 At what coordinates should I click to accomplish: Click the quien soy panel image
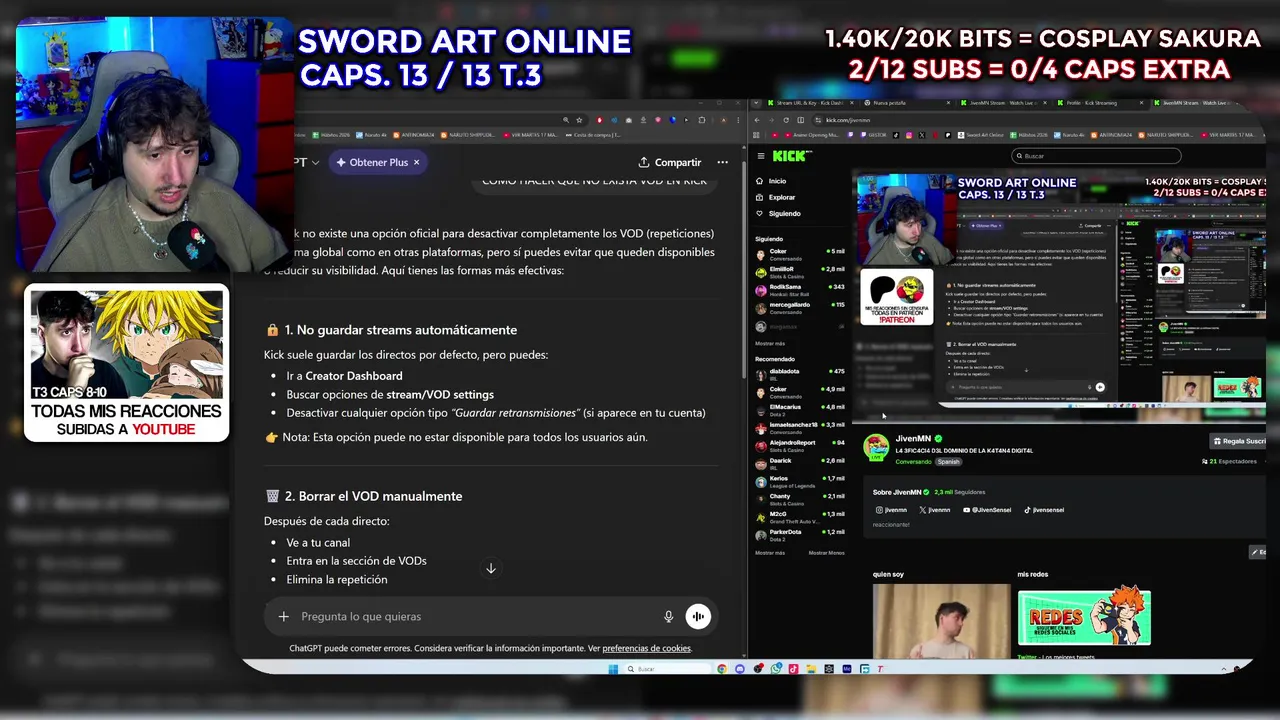click(x=941, y=621)
